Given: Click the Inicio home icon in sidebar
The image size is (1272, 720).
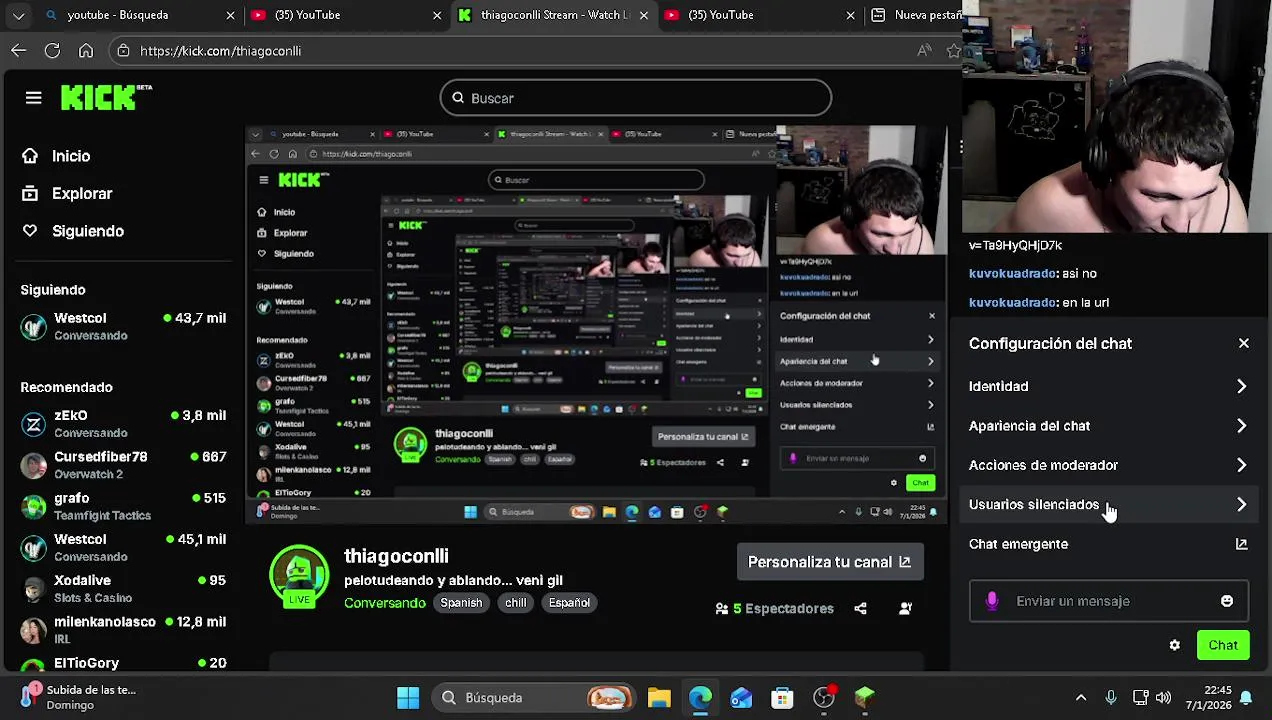Looking at the screenshot, I should click(30, 156).
